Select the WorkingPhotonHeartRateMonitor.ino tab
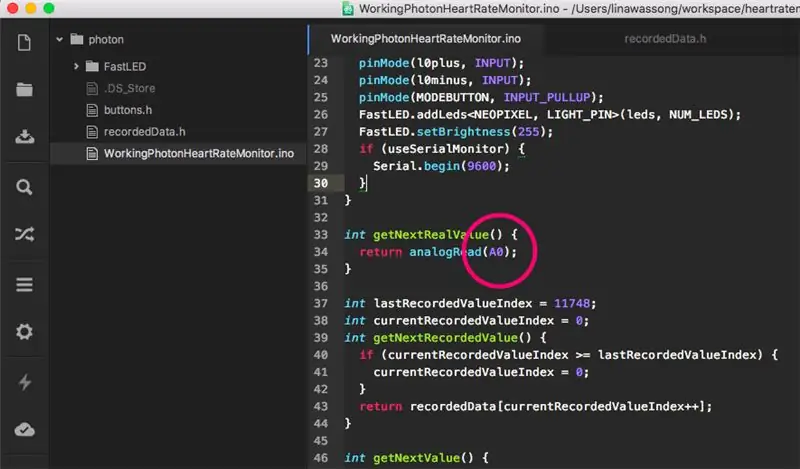This screenshot has width=800, height=469. (x=426, y=39)
